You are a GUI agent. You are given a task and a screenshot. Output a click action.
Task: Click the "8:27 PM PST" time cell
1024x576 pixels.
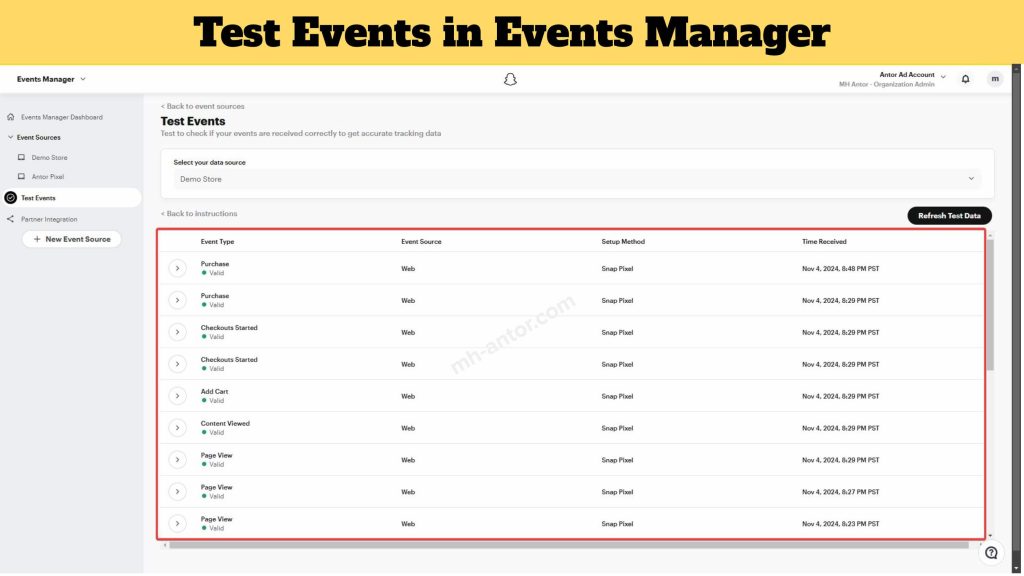(x=840, y=492)
